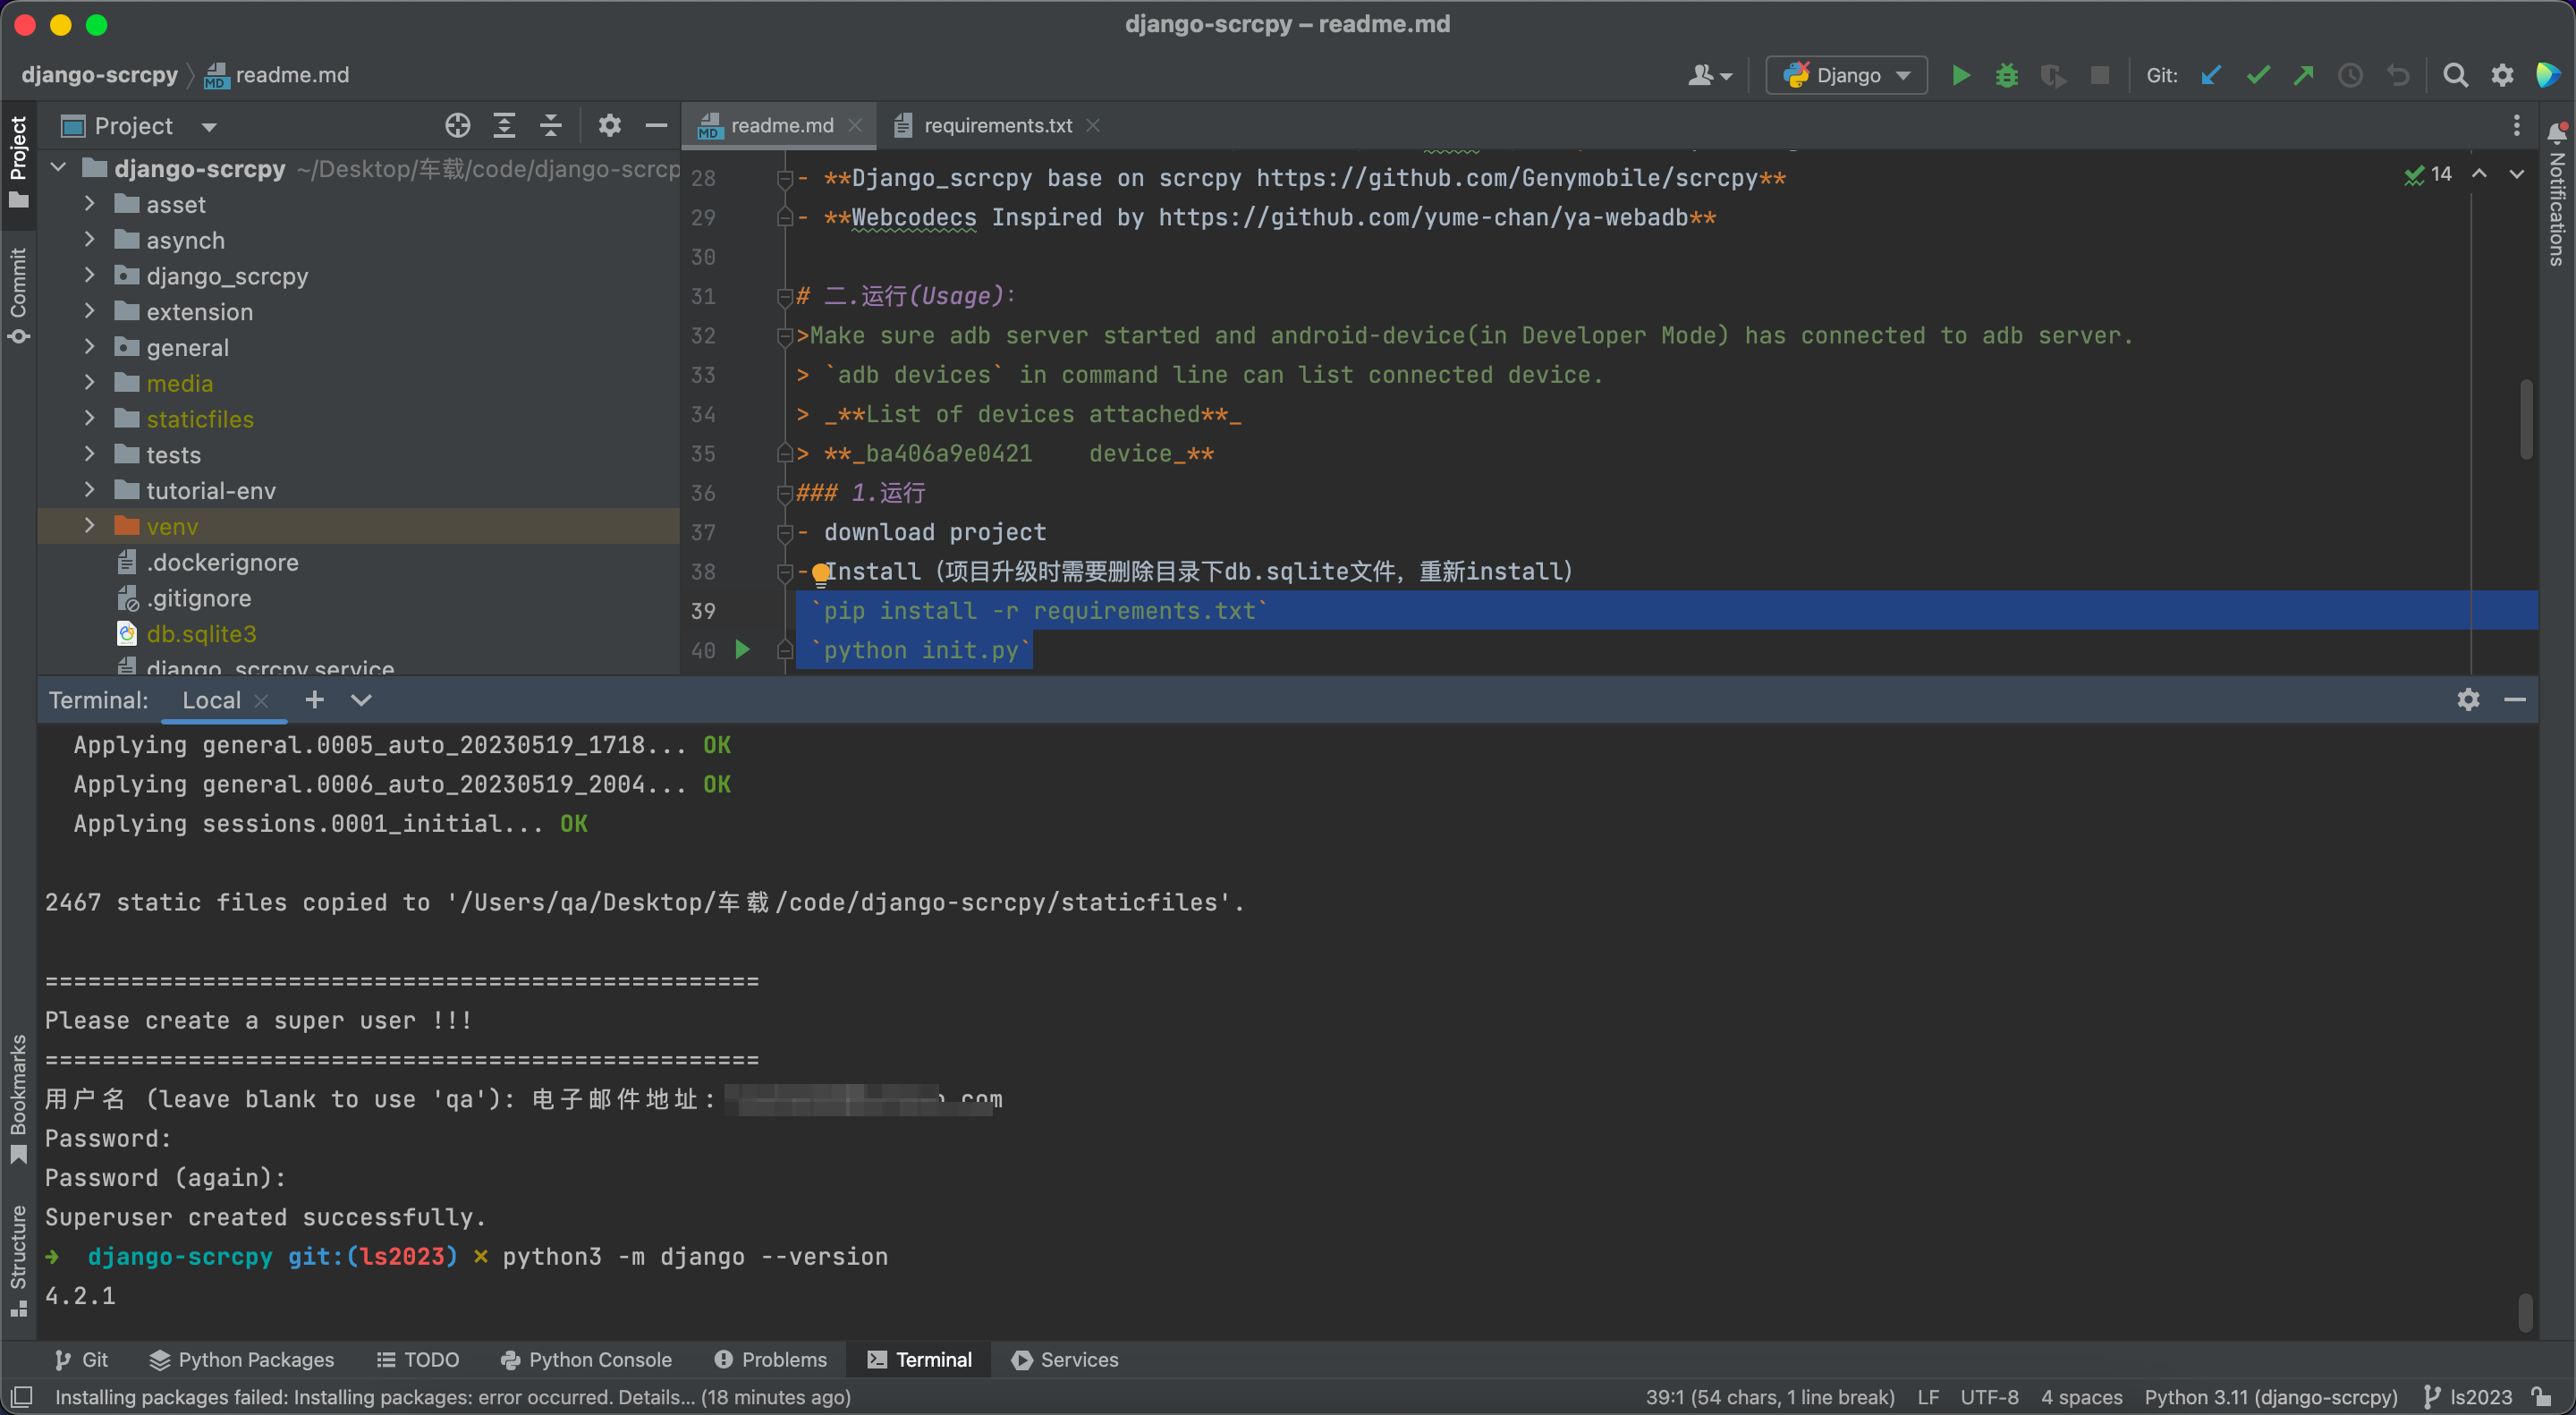This screenshot has width=2576, height=1415.
Task: Select opened file crosshair icon
Action: [x=457, y=126]
